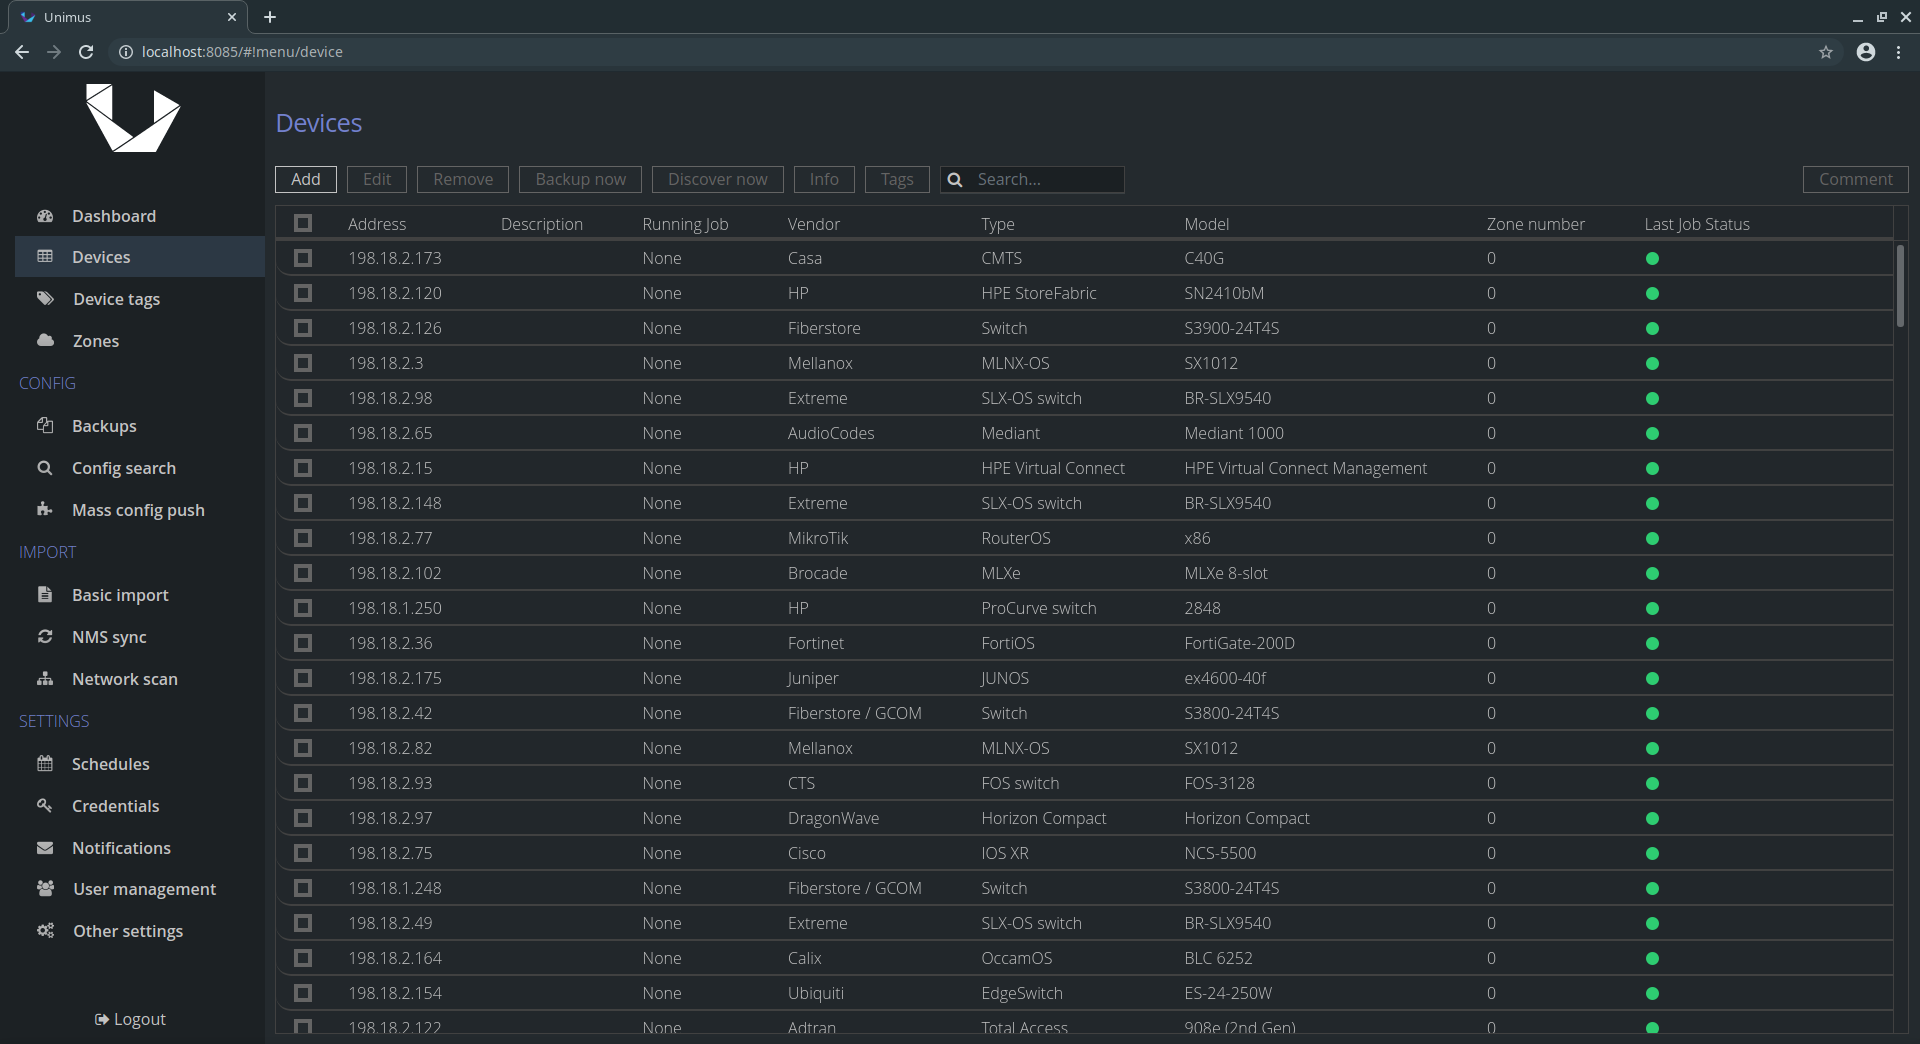Toggle the select-all checkbox in table header

pyautogui.click(x=303, y=223)
